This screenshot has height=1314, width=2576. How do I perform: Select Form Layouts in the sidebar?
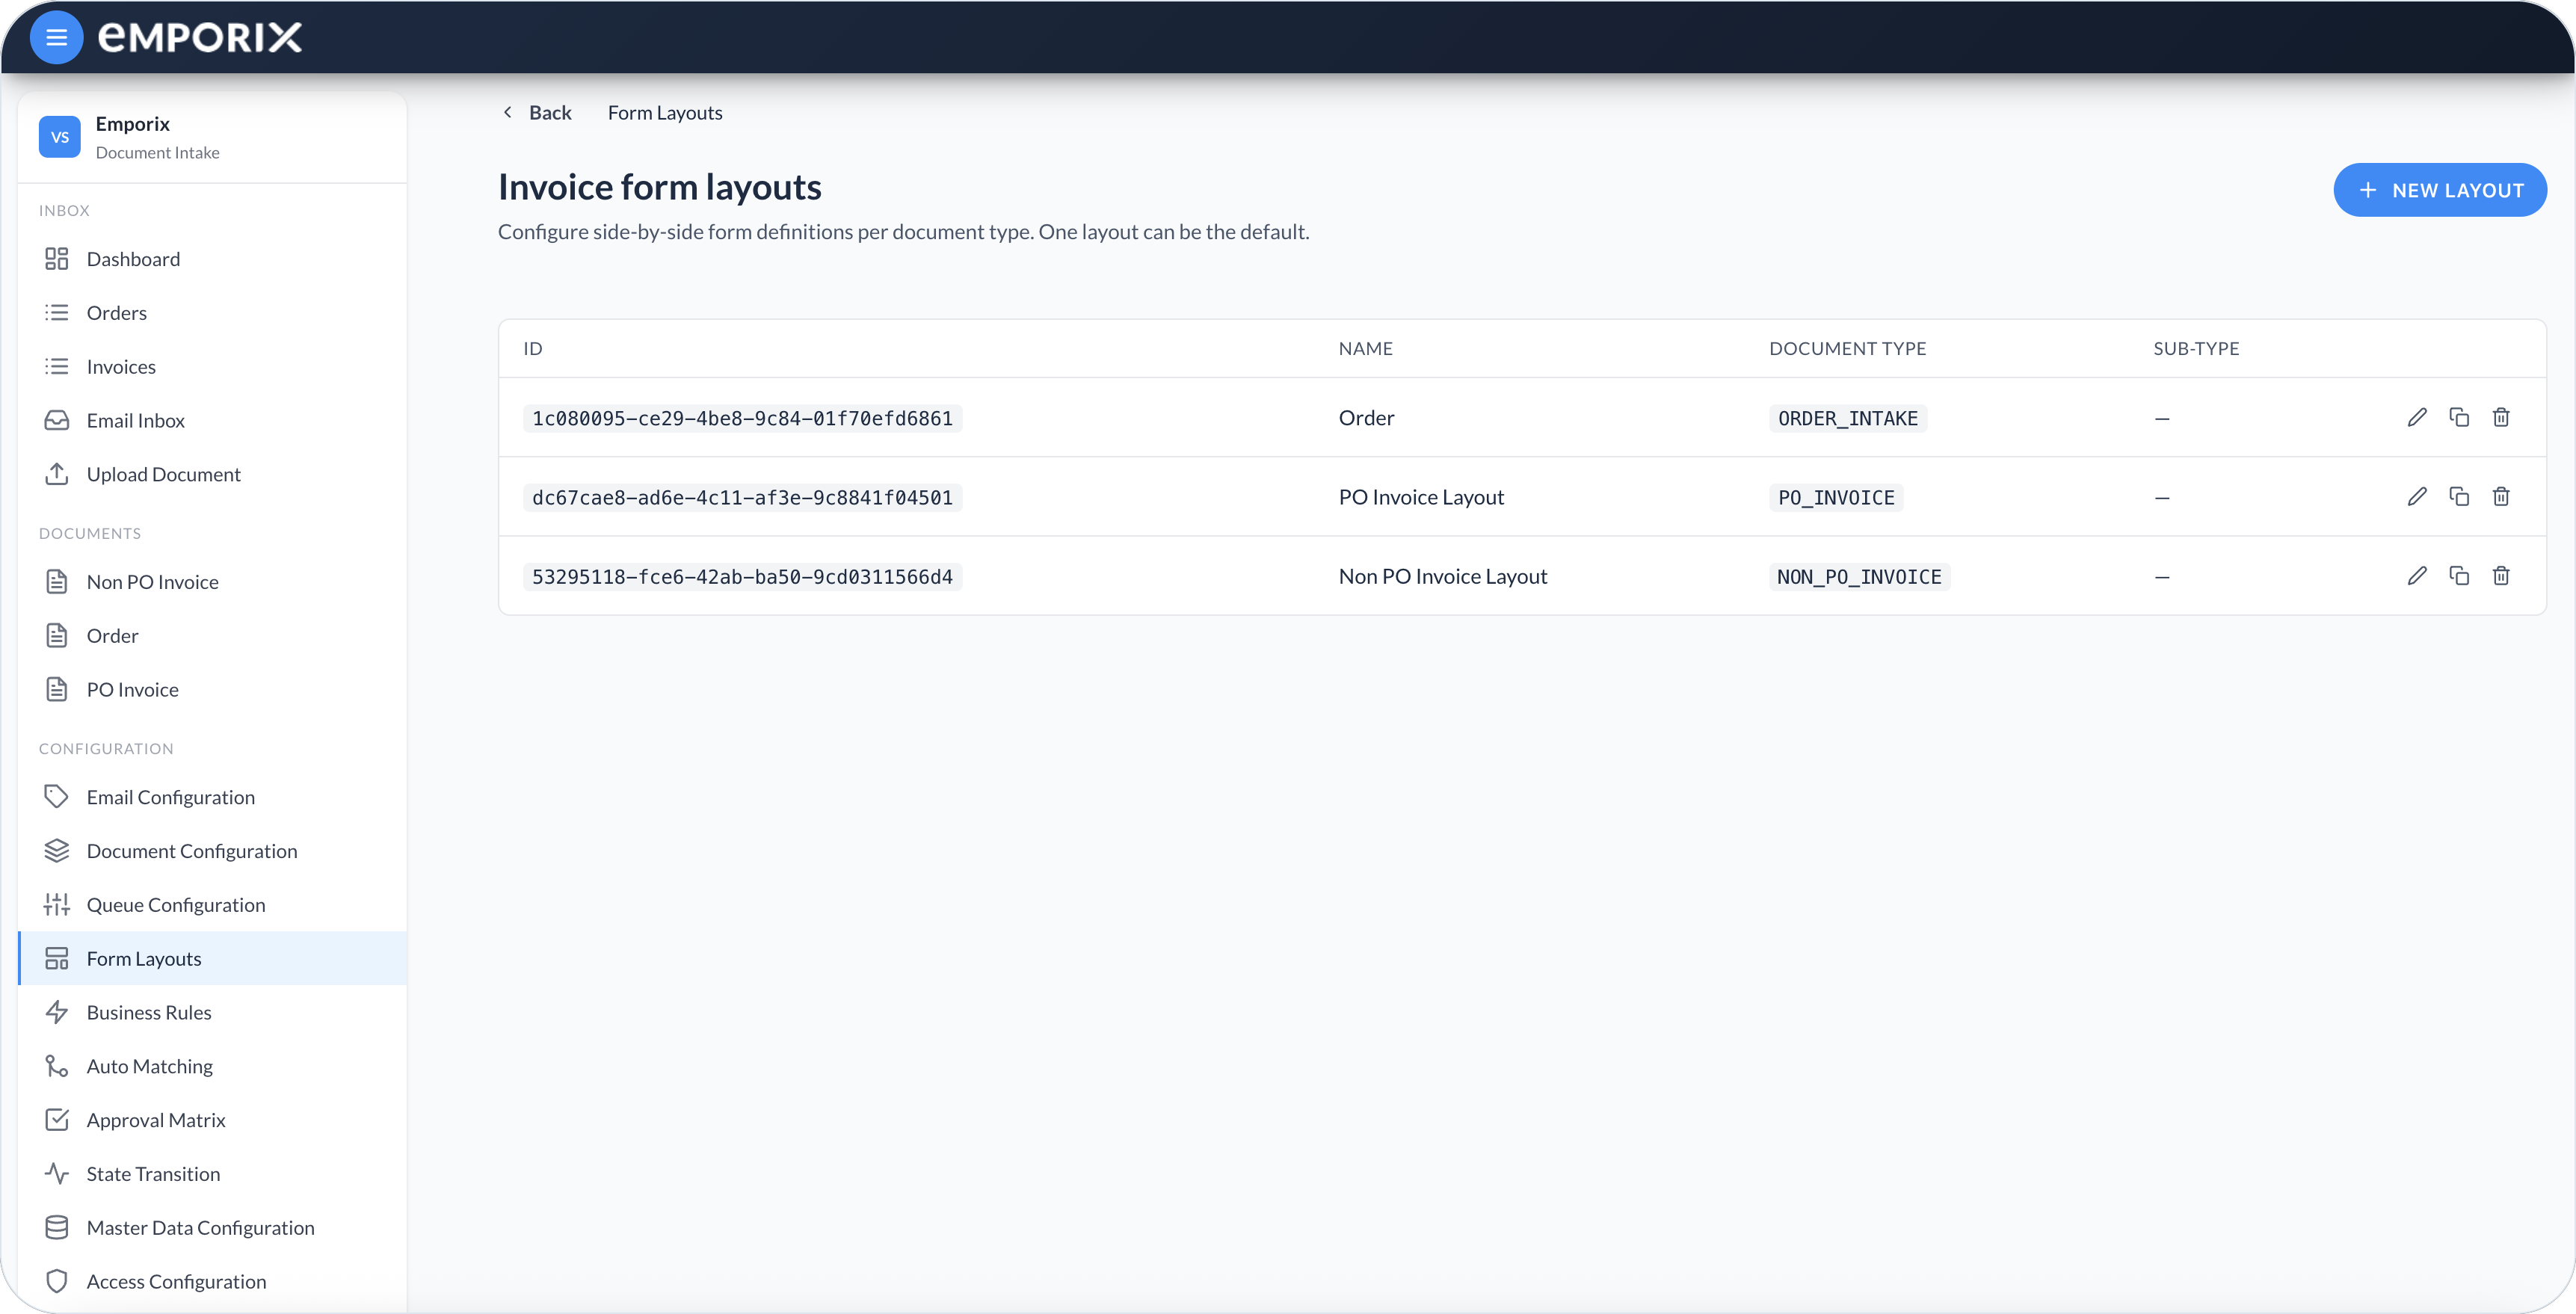212,958
